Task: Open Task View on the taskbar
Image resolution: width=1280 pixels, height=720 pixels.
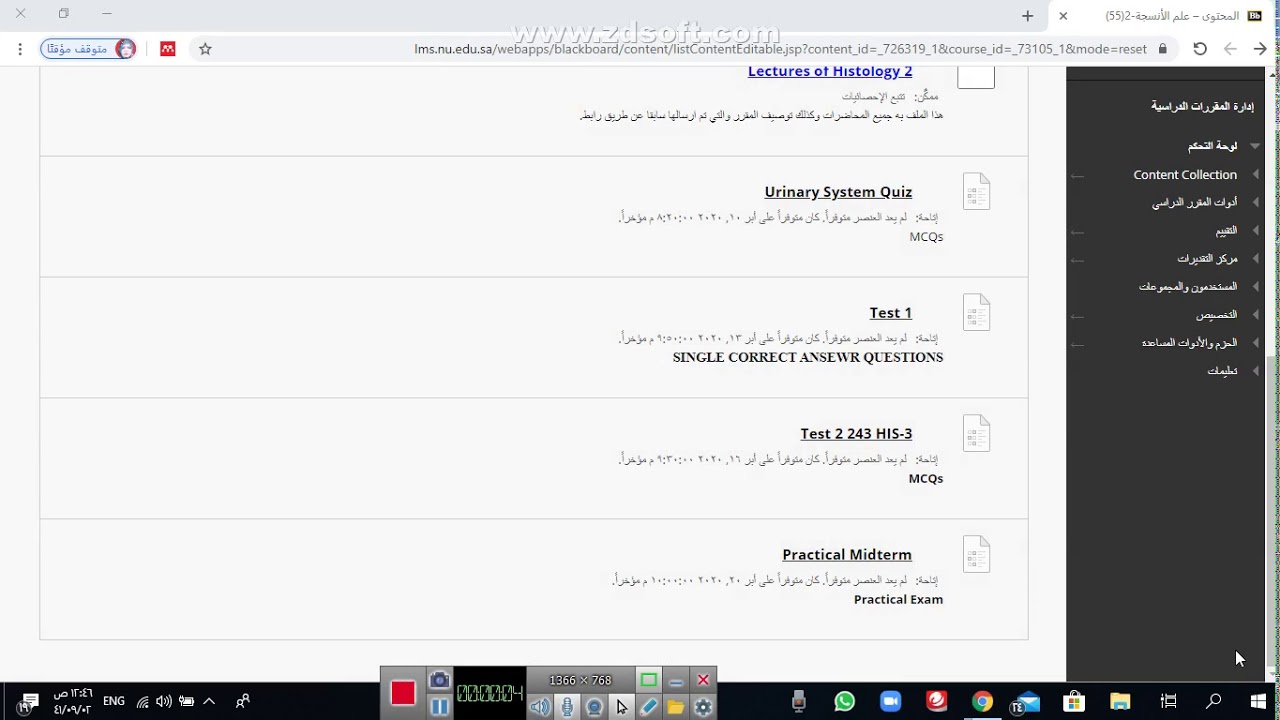Action: [1168, 702]
